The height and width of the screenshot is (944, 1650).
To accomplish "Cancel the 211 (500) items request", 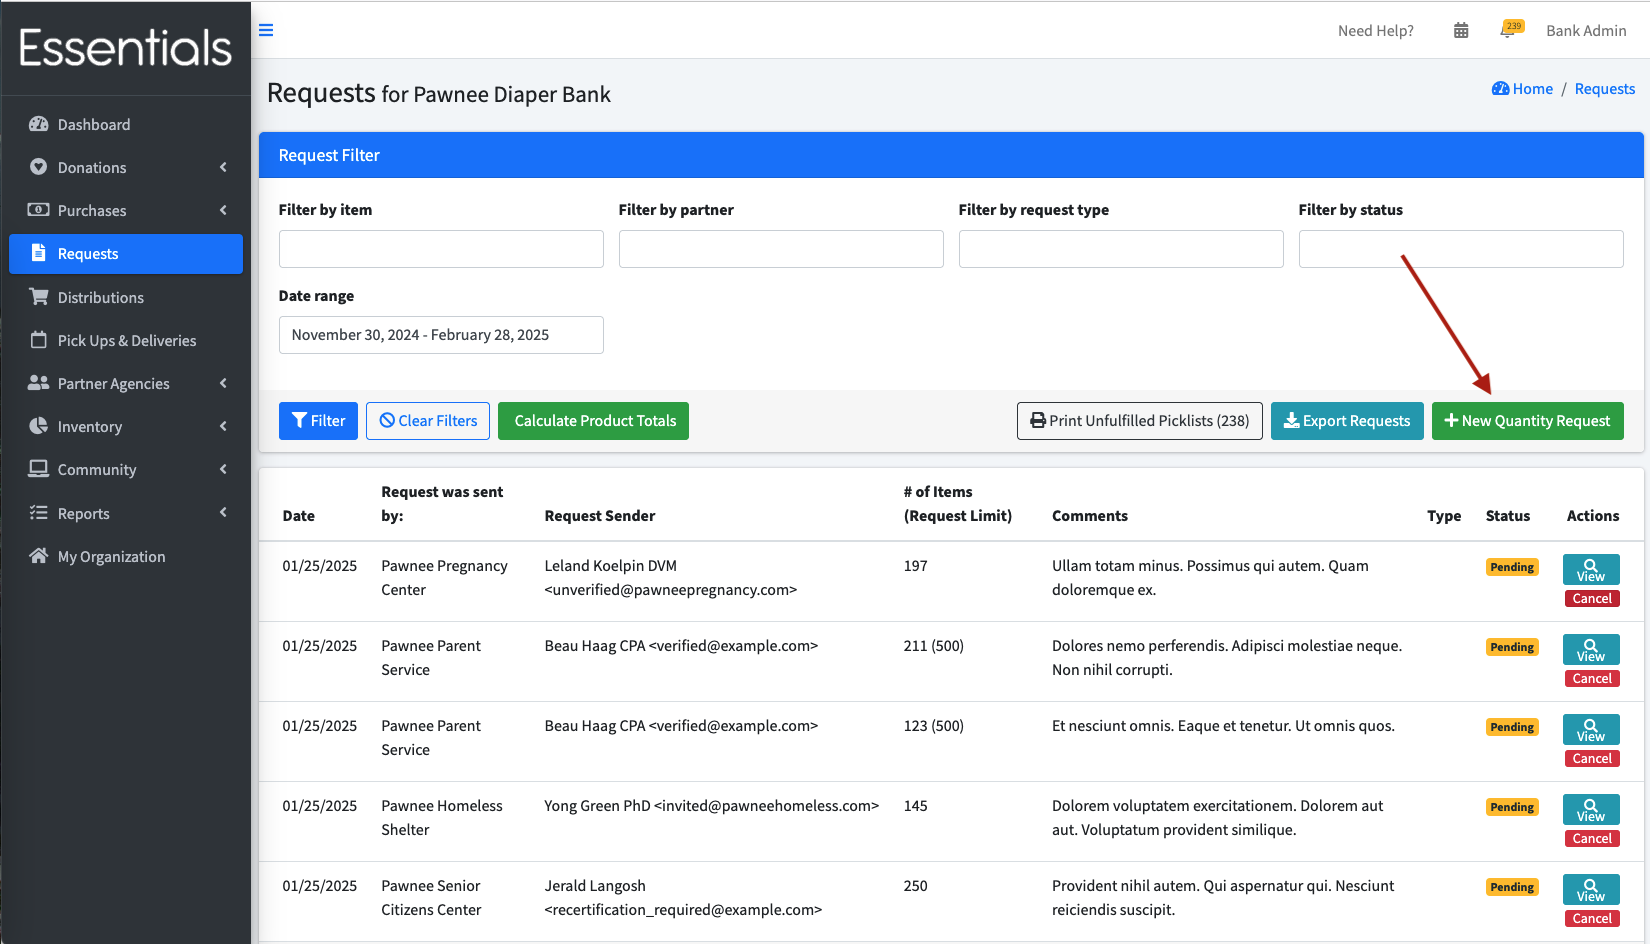I will 1592,679.
